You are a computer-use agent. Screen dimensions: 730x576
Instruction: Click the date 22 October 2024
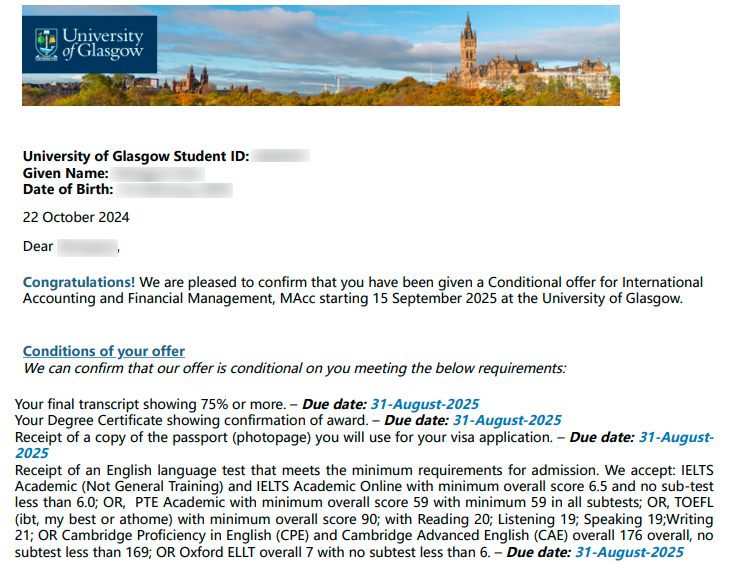click(76, 217)
